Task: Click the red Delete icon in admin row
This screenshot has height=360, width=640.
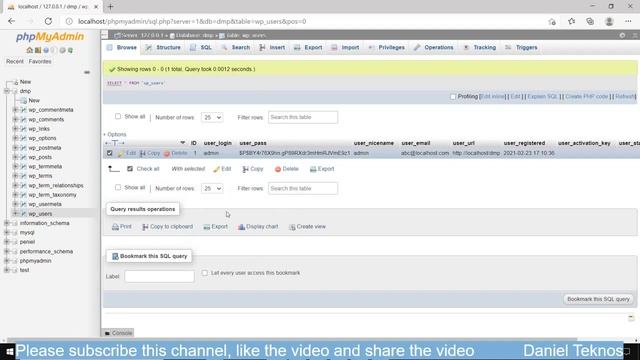Action: click(167, 153)
